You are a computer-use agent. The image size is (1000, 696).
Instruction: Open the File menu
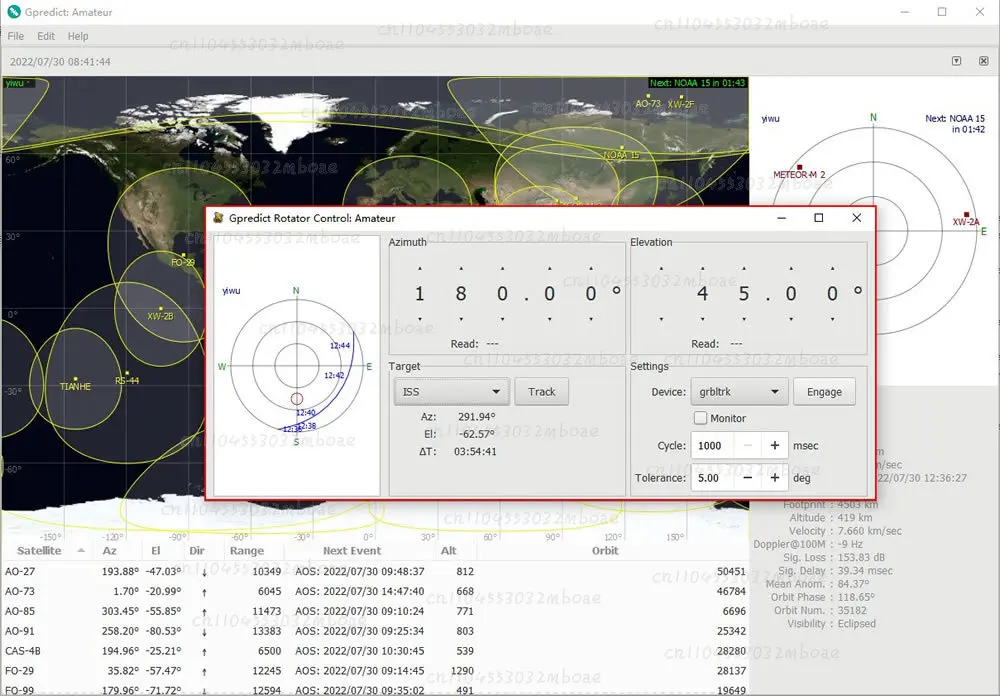pyautogui.click(x=16, y=36)
